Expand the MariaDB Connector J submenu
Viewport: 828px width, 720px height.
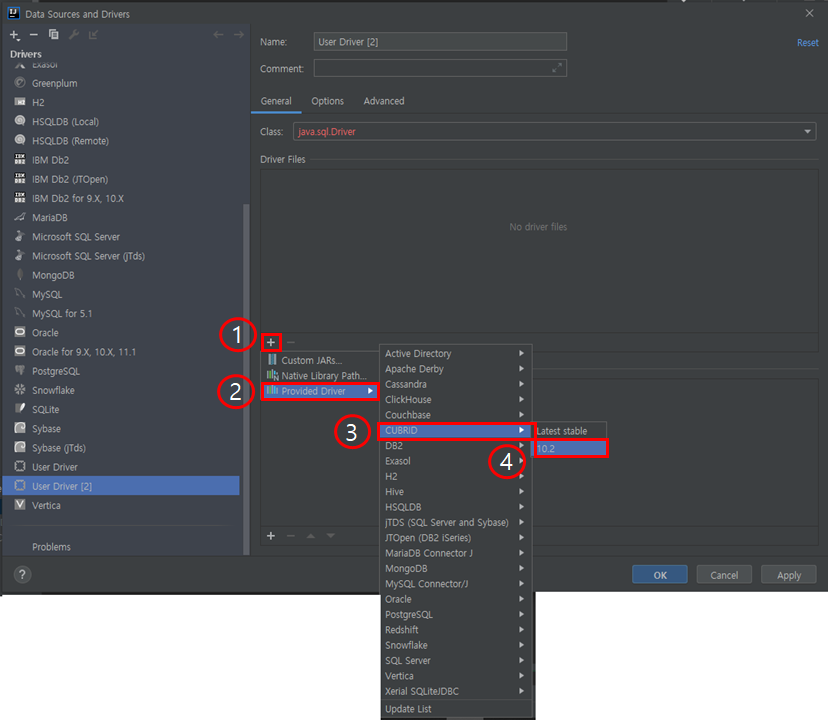pyautogui.click(x=456, y=553)
